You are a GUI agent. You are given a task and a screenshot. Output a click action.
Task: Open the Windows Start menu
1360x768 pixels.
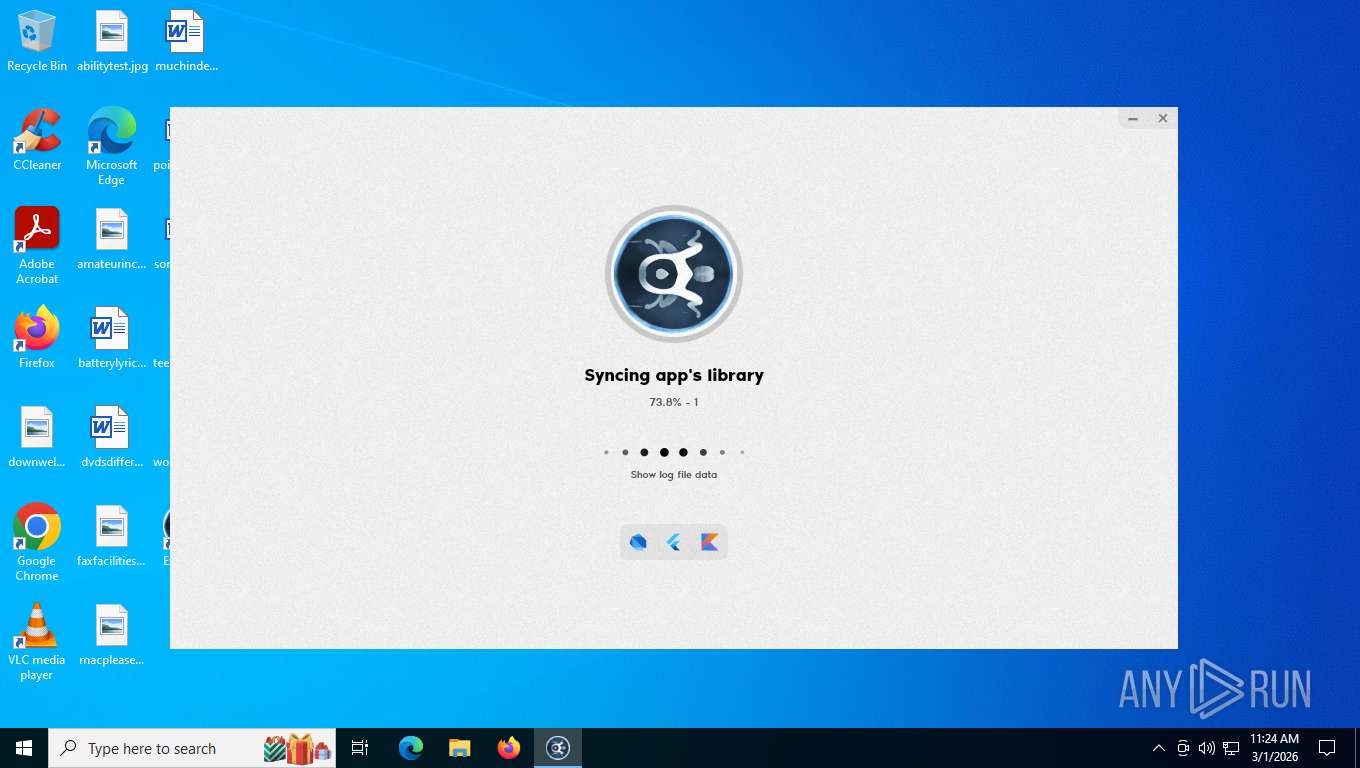coord(24,748)
